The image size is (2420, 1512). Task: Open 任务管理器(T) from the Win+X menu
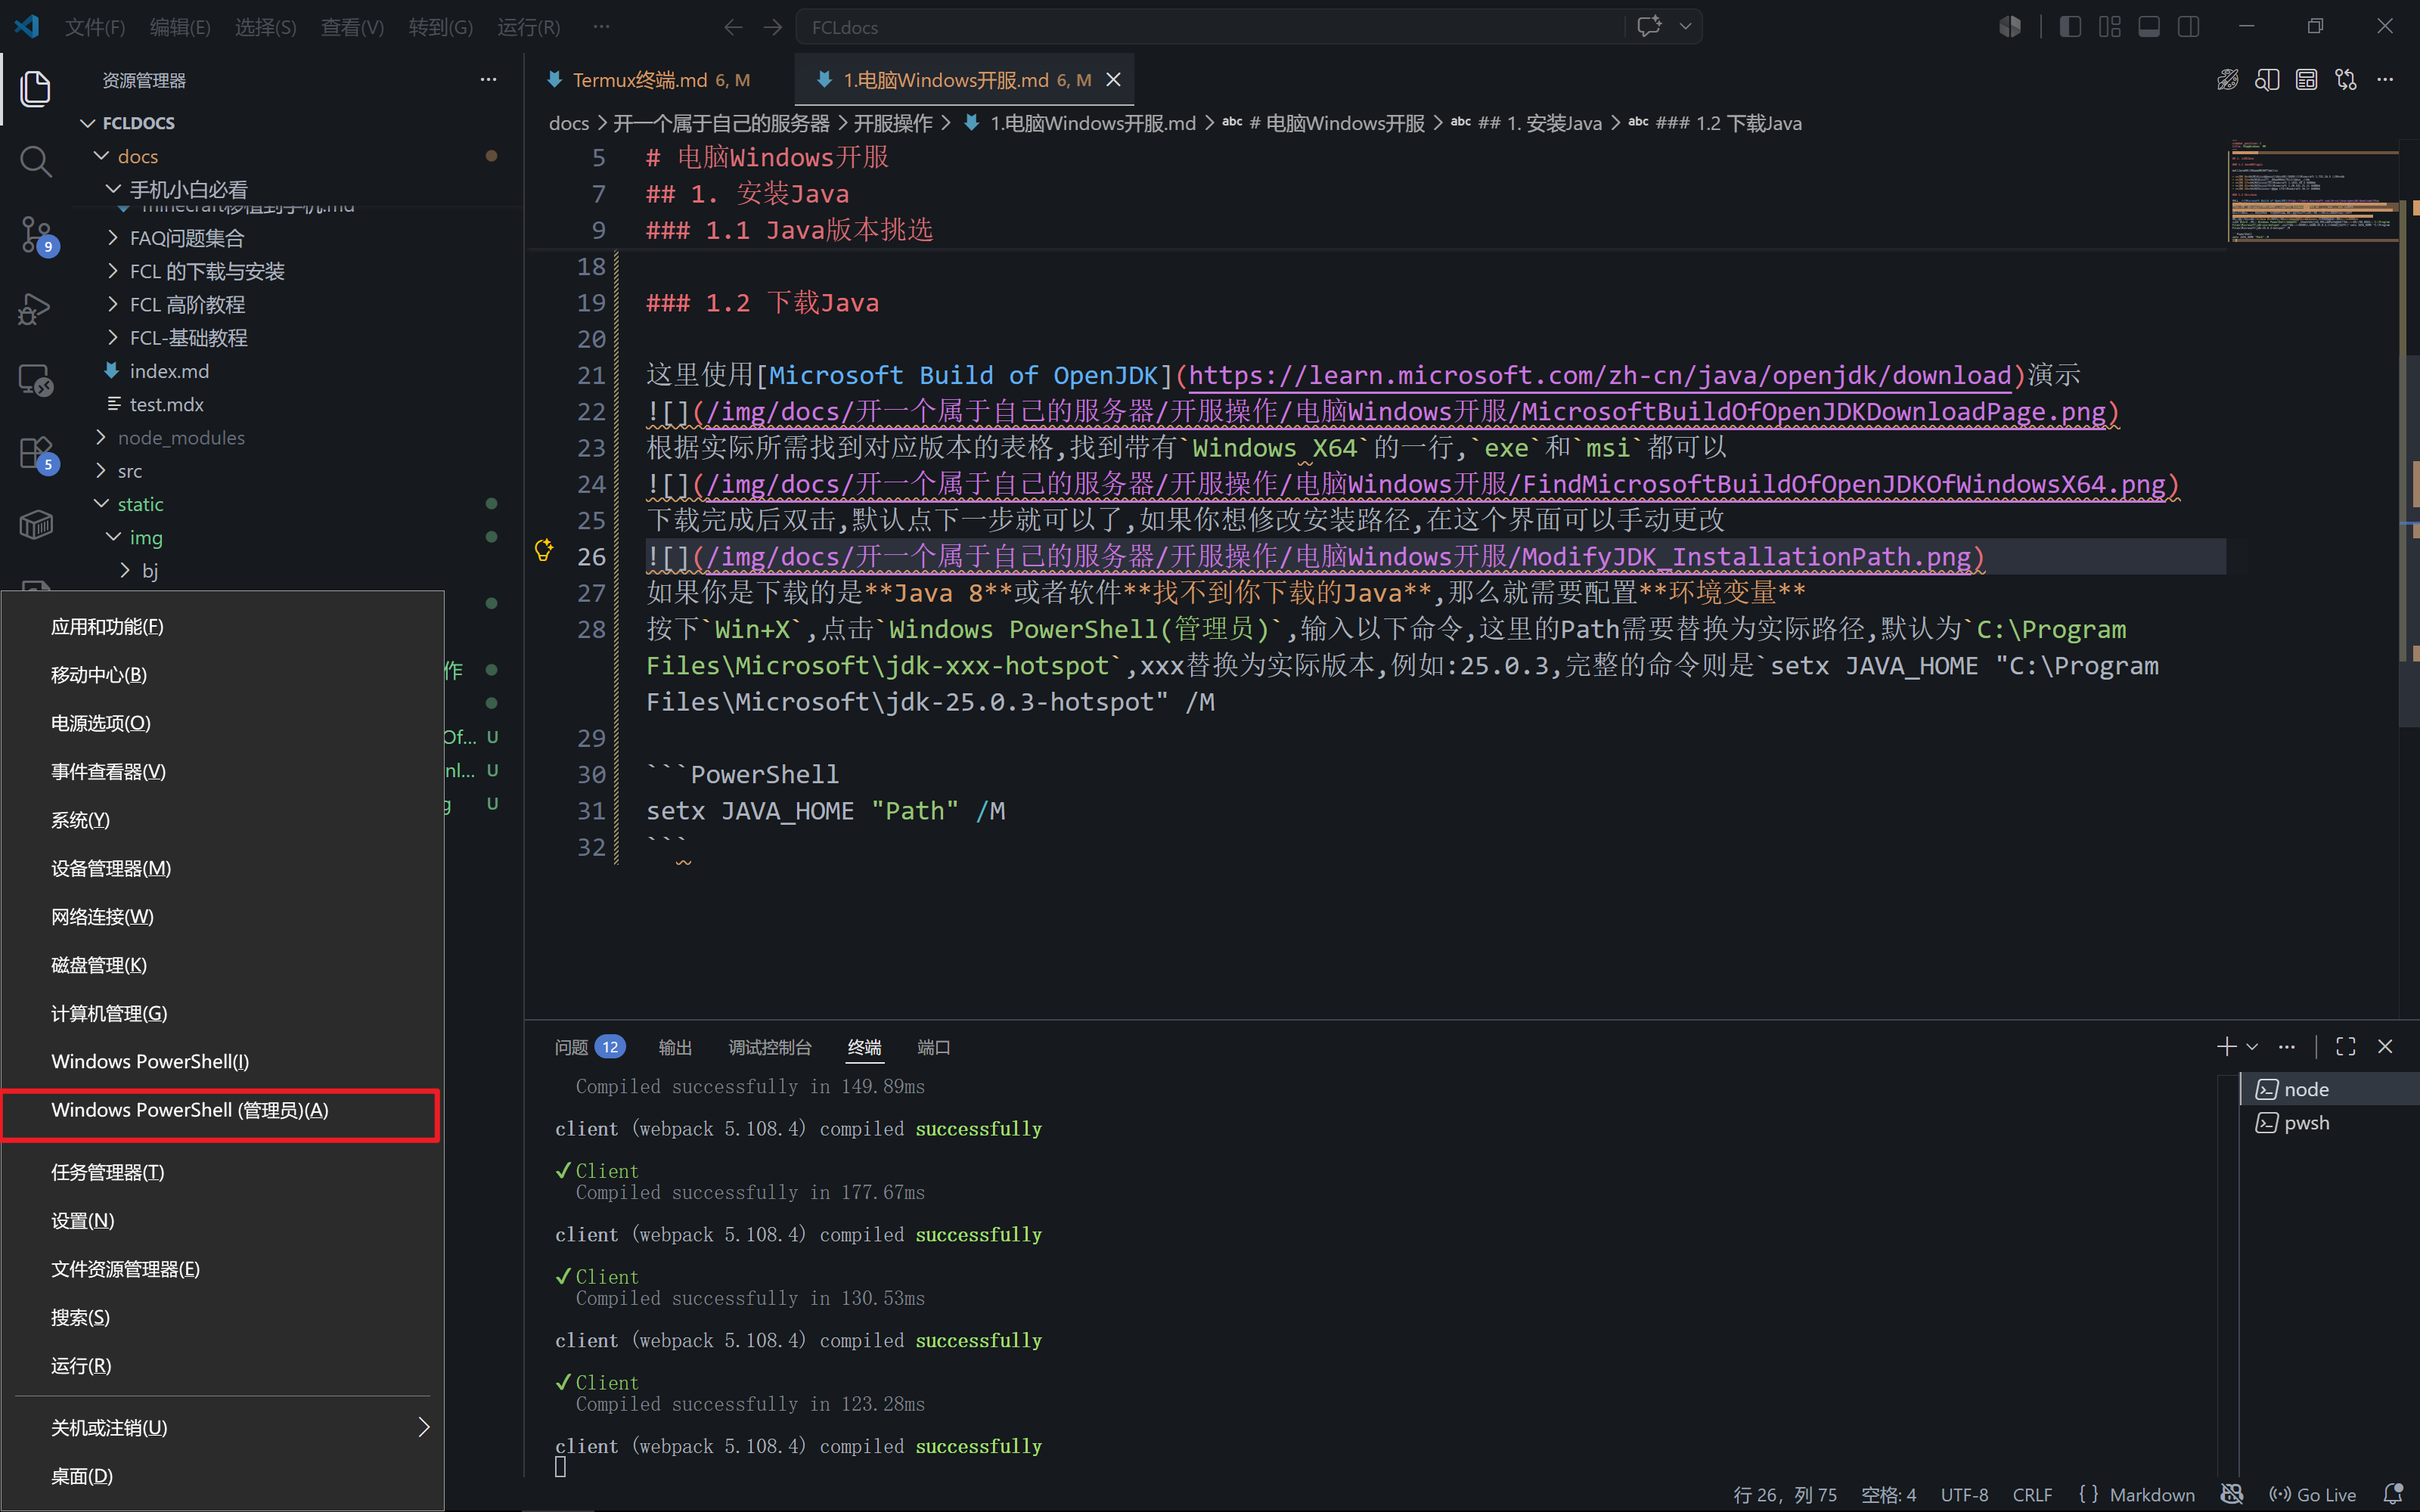(x=222, y=1172)
